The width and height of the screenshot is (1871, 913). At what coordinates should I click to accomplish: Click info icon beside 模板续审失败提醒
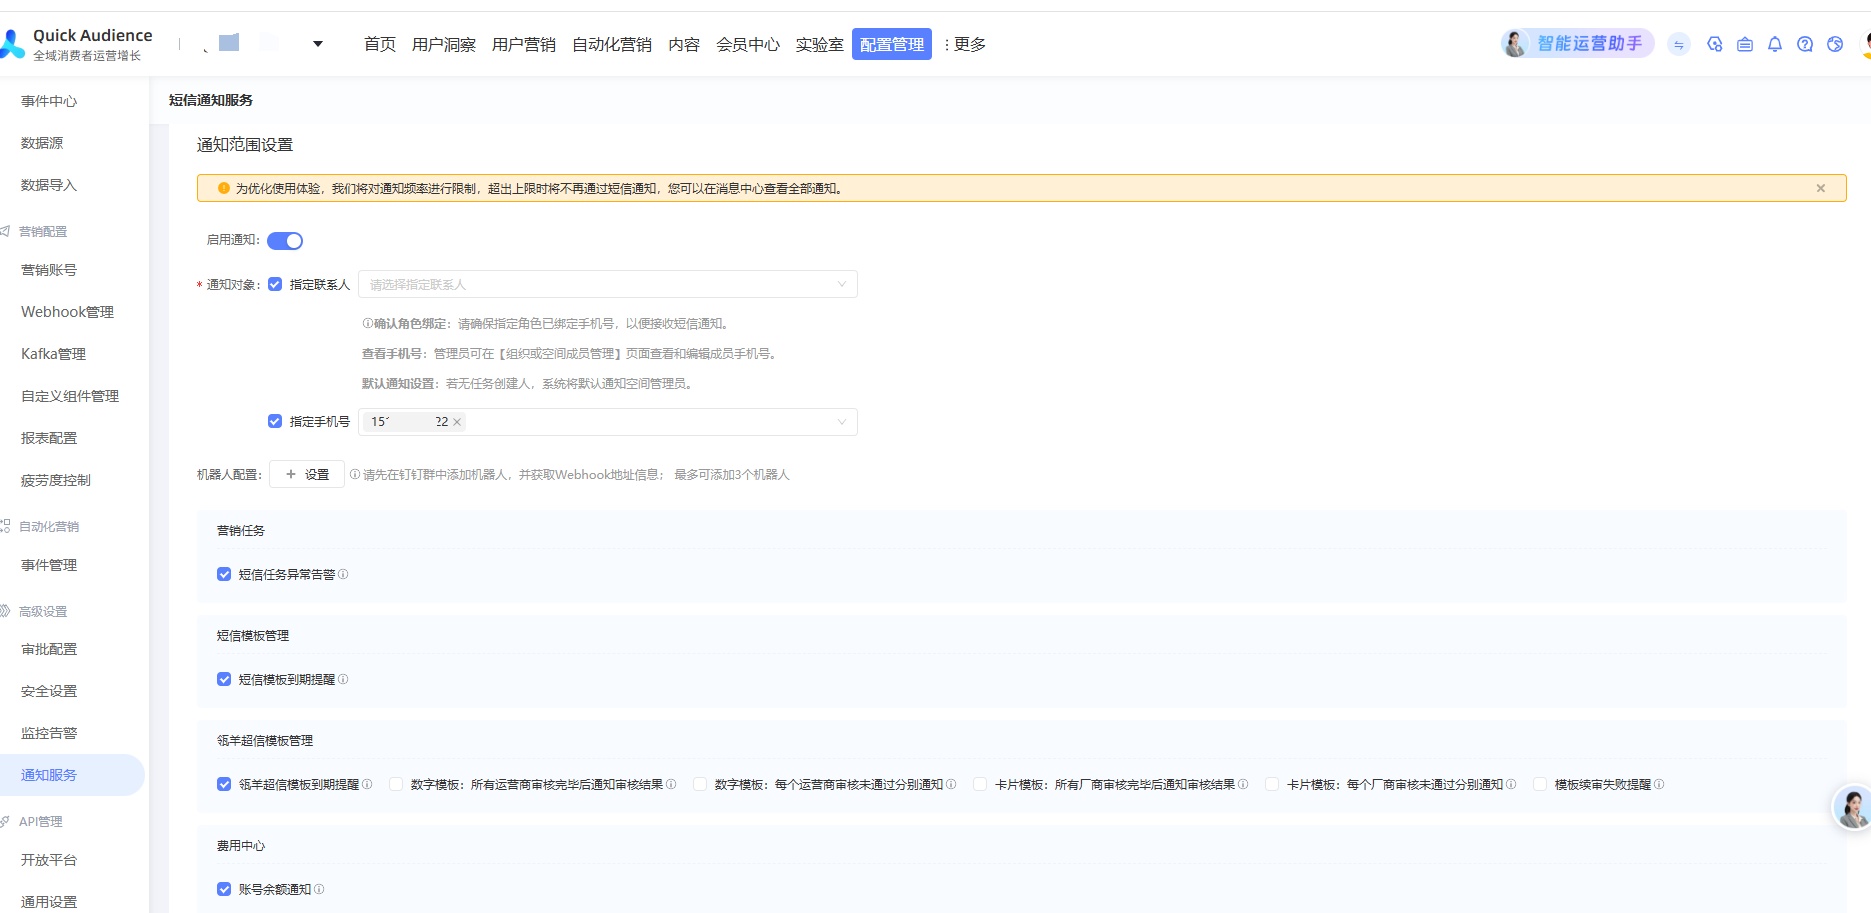click(x=1659, y=784)
